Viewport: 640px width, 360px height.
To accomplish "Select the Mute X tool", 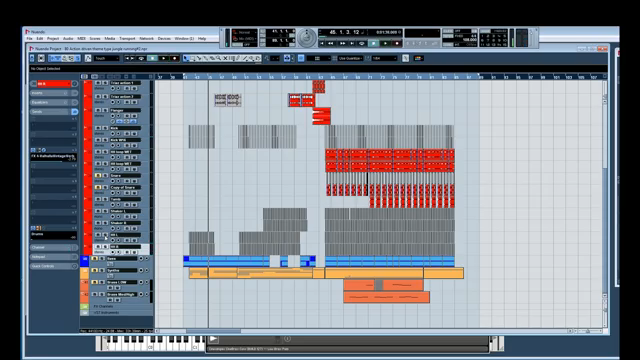I will pyautogui.click(x=225, y=58).
